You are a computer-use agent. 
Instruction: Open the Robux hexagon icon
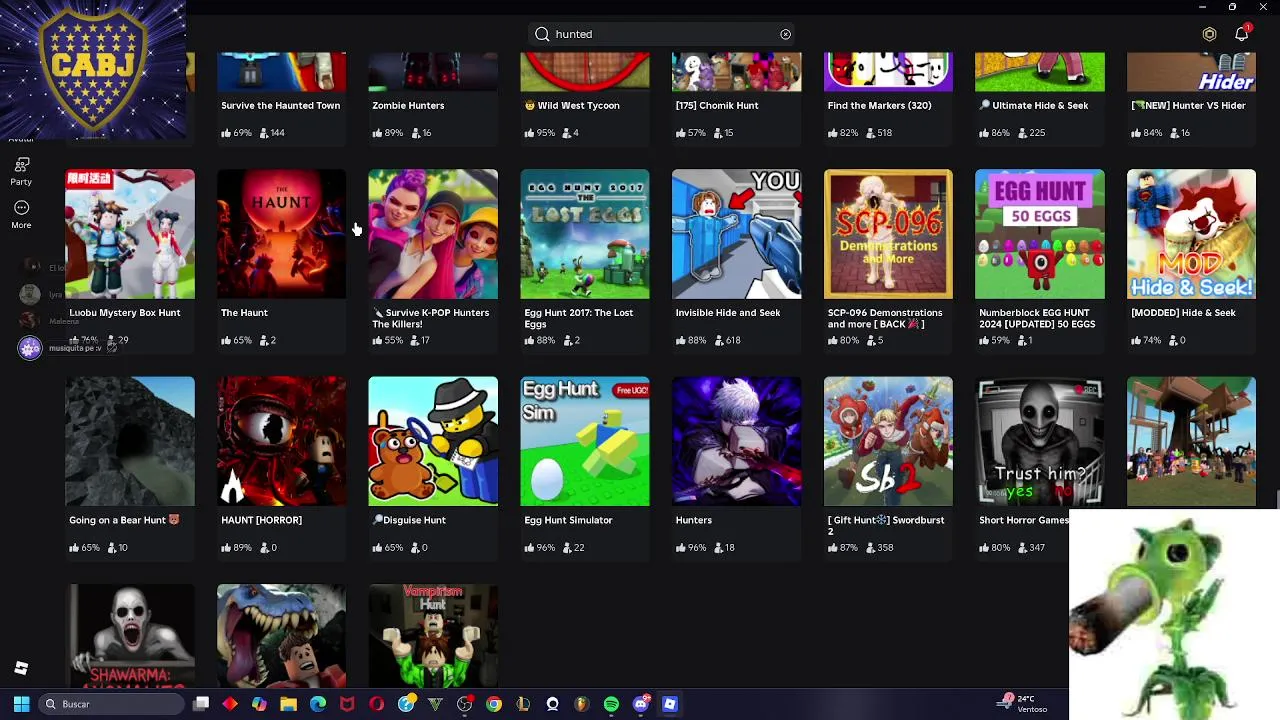point(1209,34)
